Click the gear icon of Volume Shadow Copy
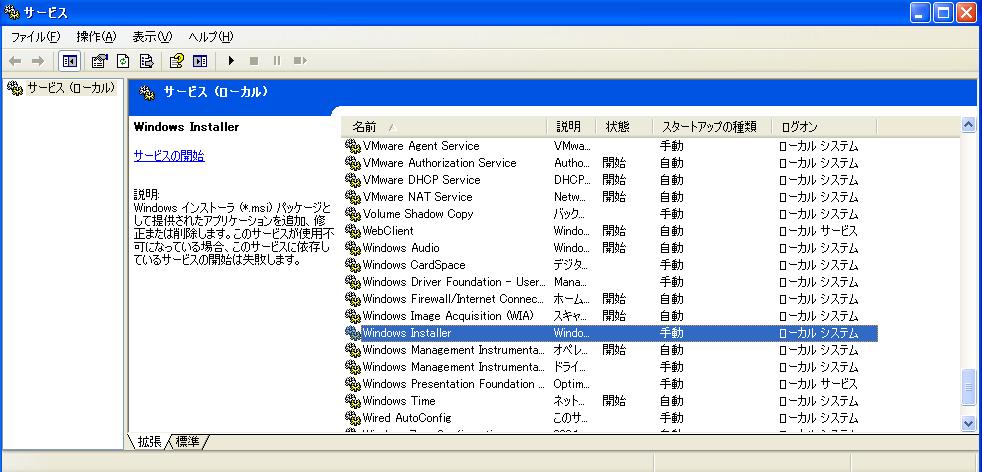The width and height of the screenshot is (982, 472). coord(353,214)
